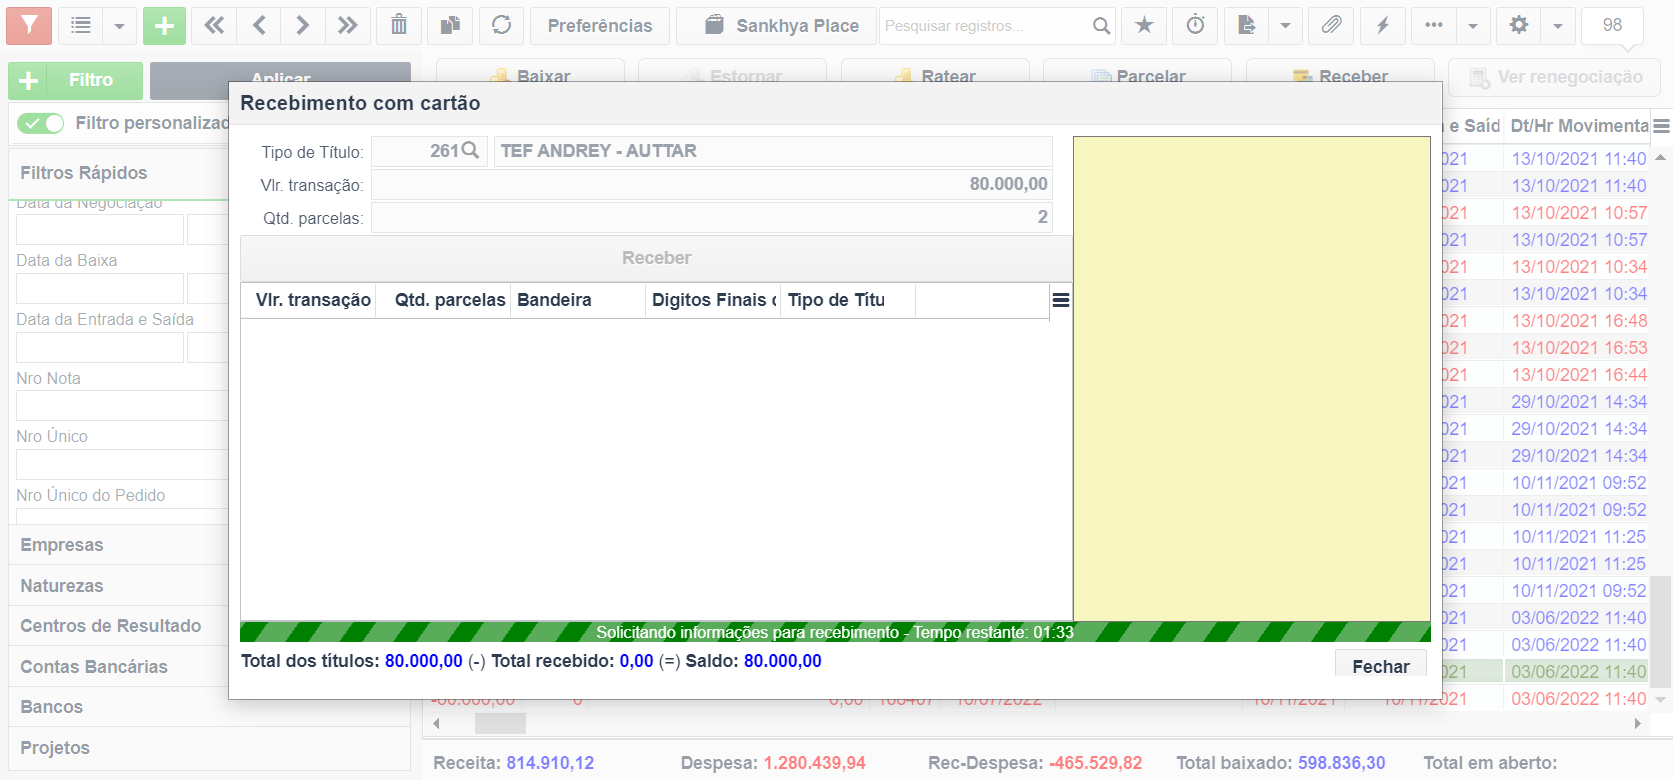Click the star favorites icon
Viewport: 1673px width, 780px height.
click(1144, 25)
